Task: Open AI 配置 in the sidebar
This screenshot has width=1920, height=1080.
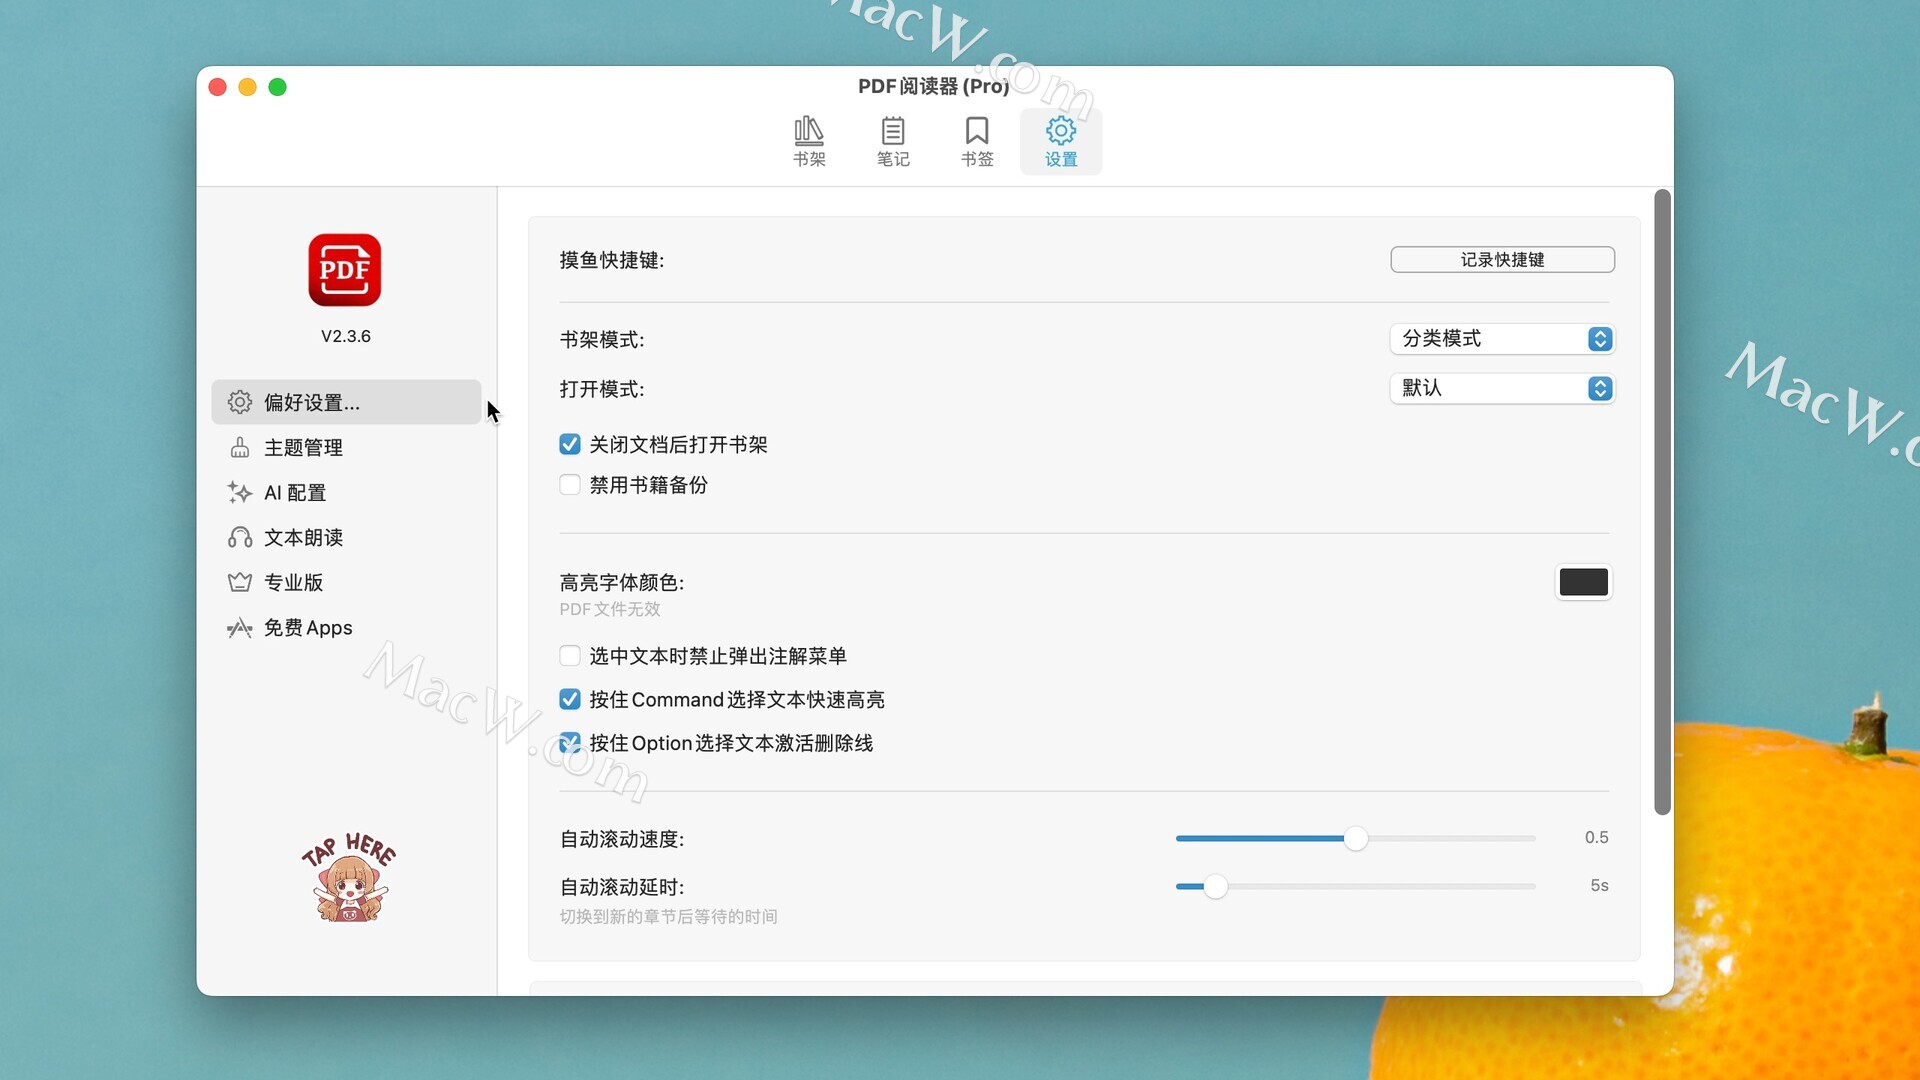Action: [x=346, y=492]
